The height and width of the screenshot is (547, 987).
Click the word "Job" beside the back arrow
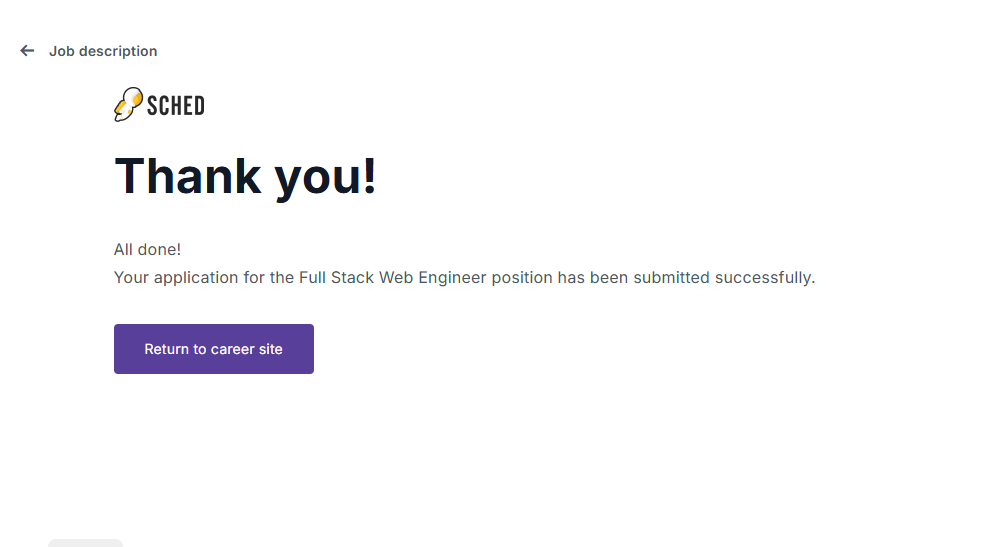click(60, 51)
